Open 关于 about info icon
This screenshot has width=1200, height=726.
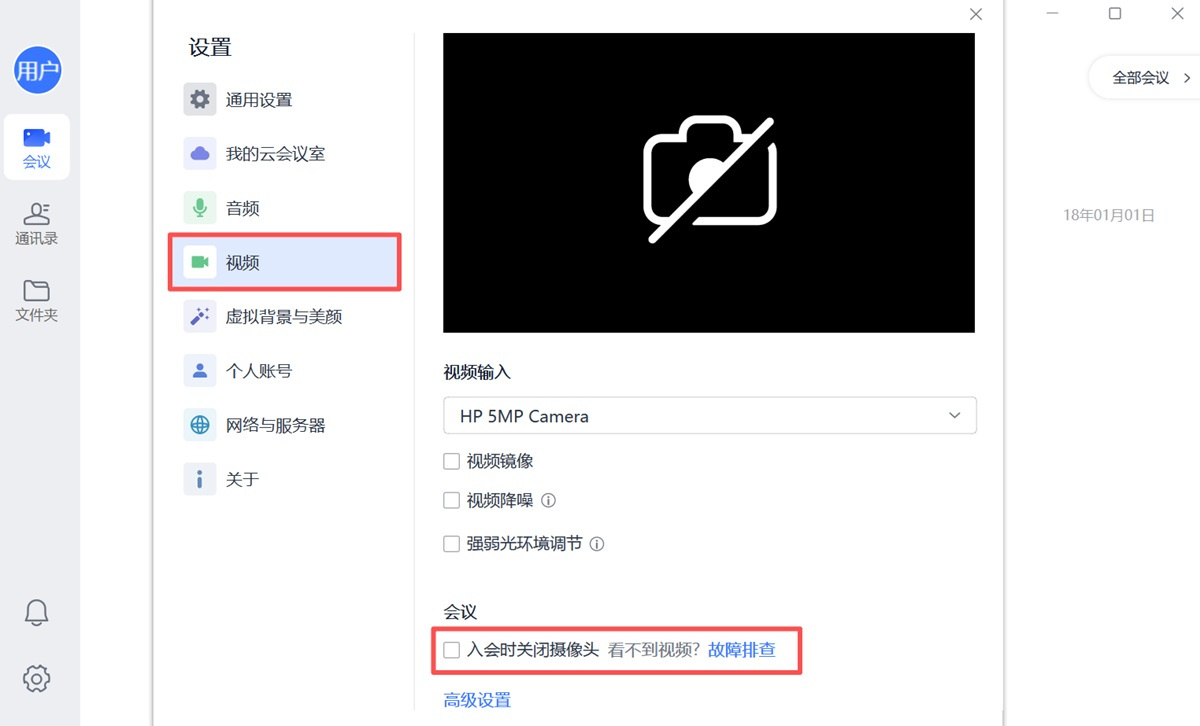[x=199, y=478]
